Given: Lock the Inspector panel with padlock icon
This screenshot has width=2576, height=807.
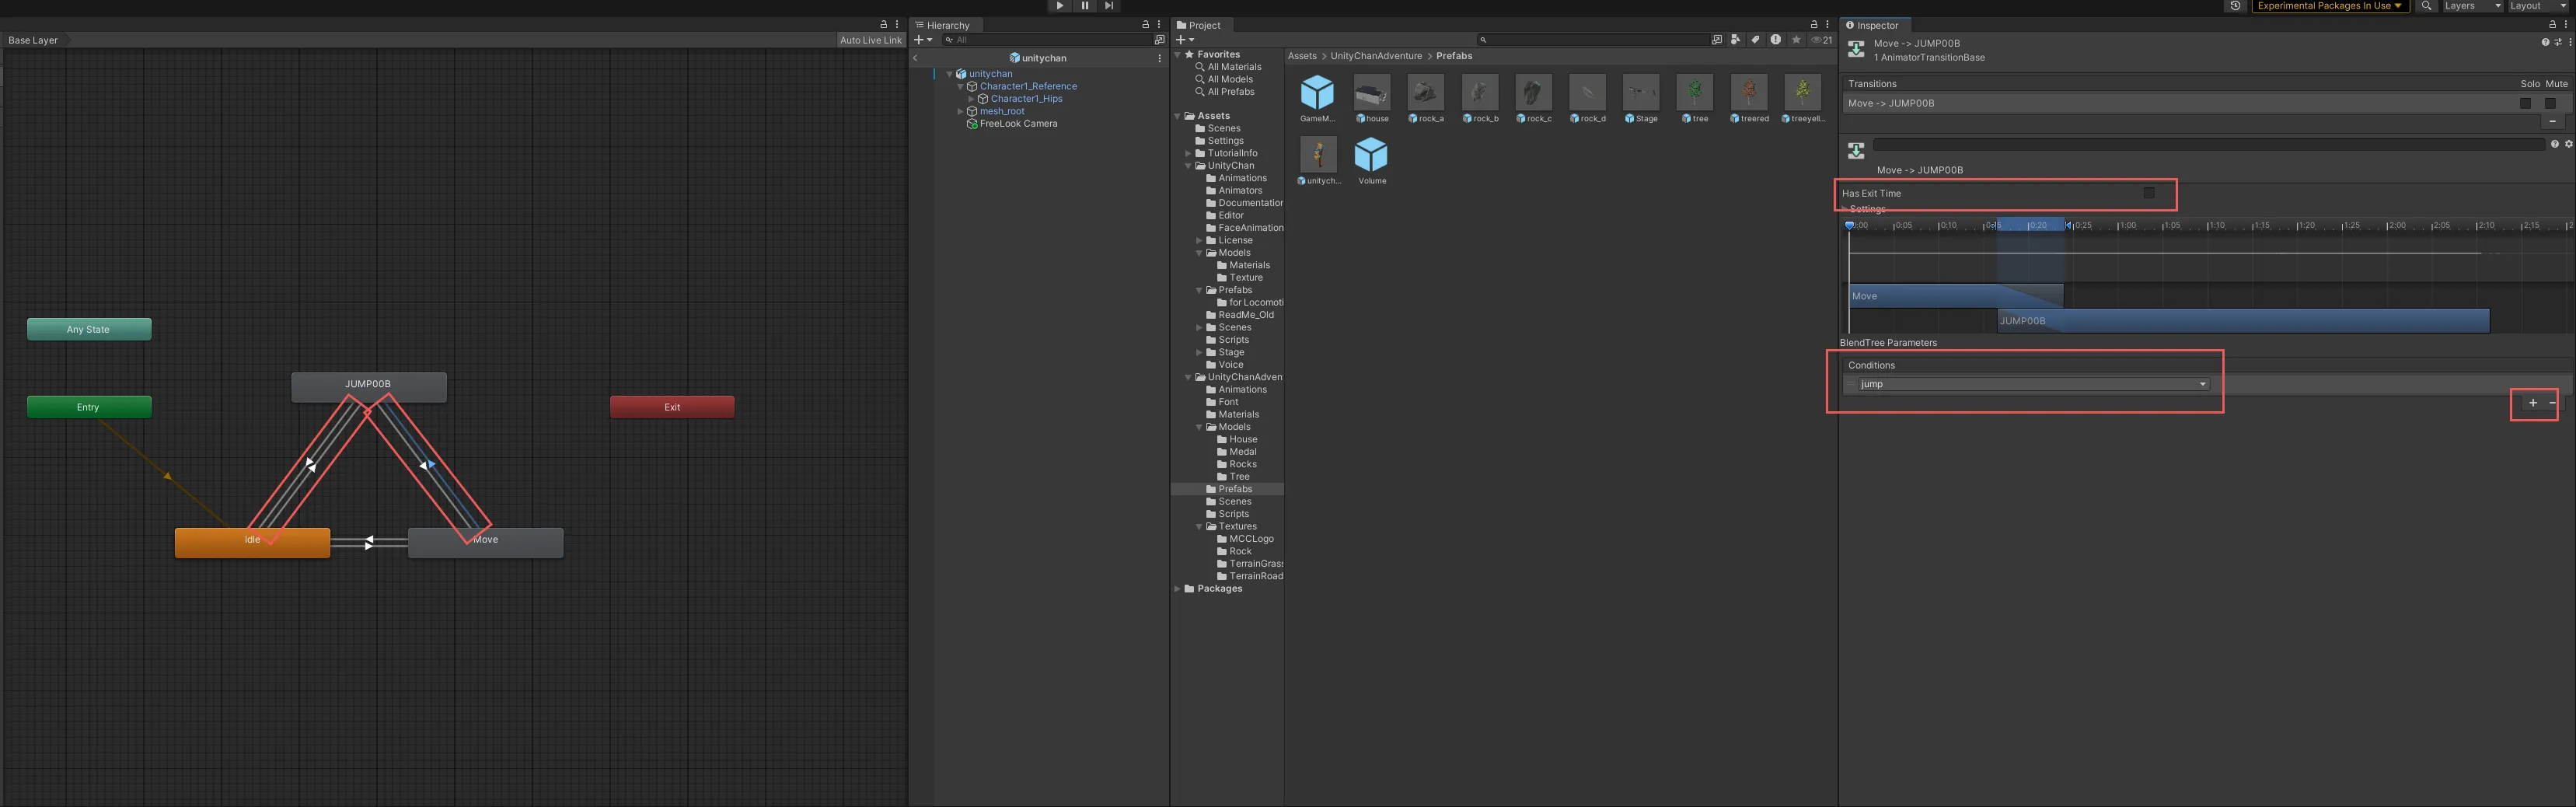Looking at the screenshot, I should (x=2552, y=25).
